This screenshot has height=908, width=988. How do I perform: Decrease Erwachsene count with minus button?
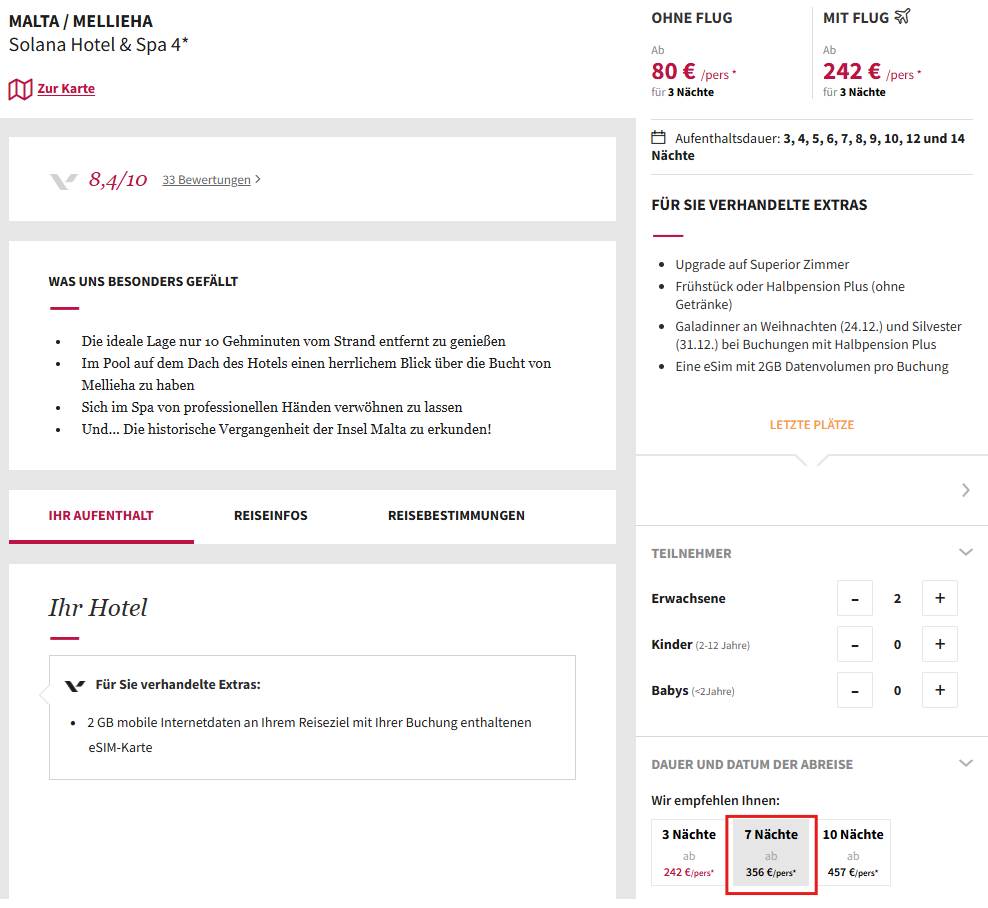(854, 598)
